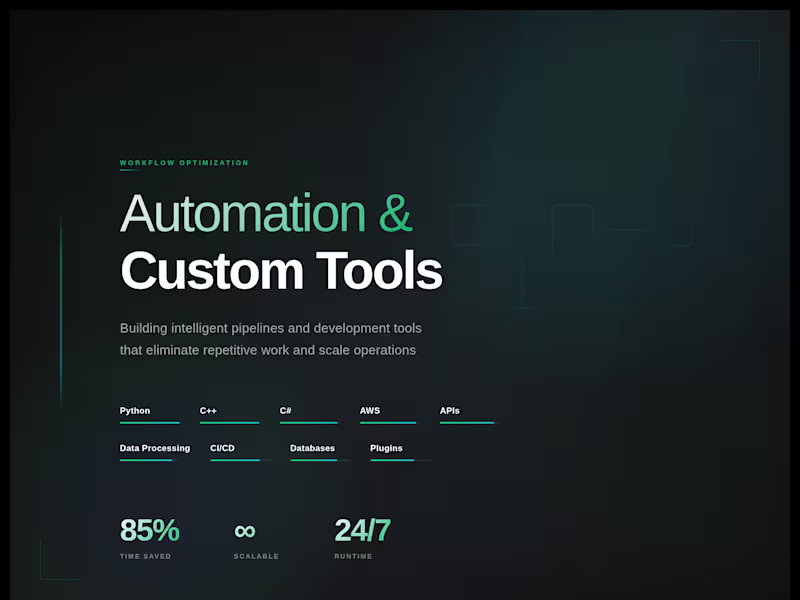Click the C# skill tag

pos(285,410)
